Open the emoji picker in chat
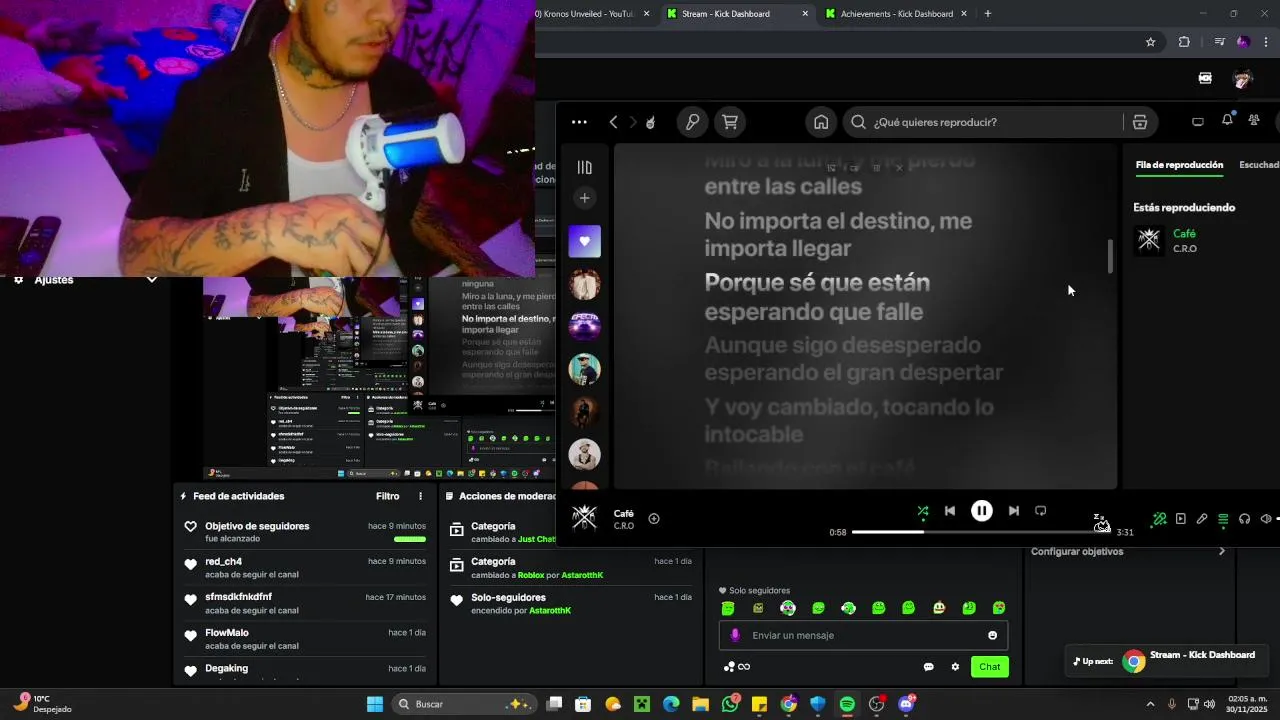The width and height of the screenshot is (1280, 720). tap(992, 635)
